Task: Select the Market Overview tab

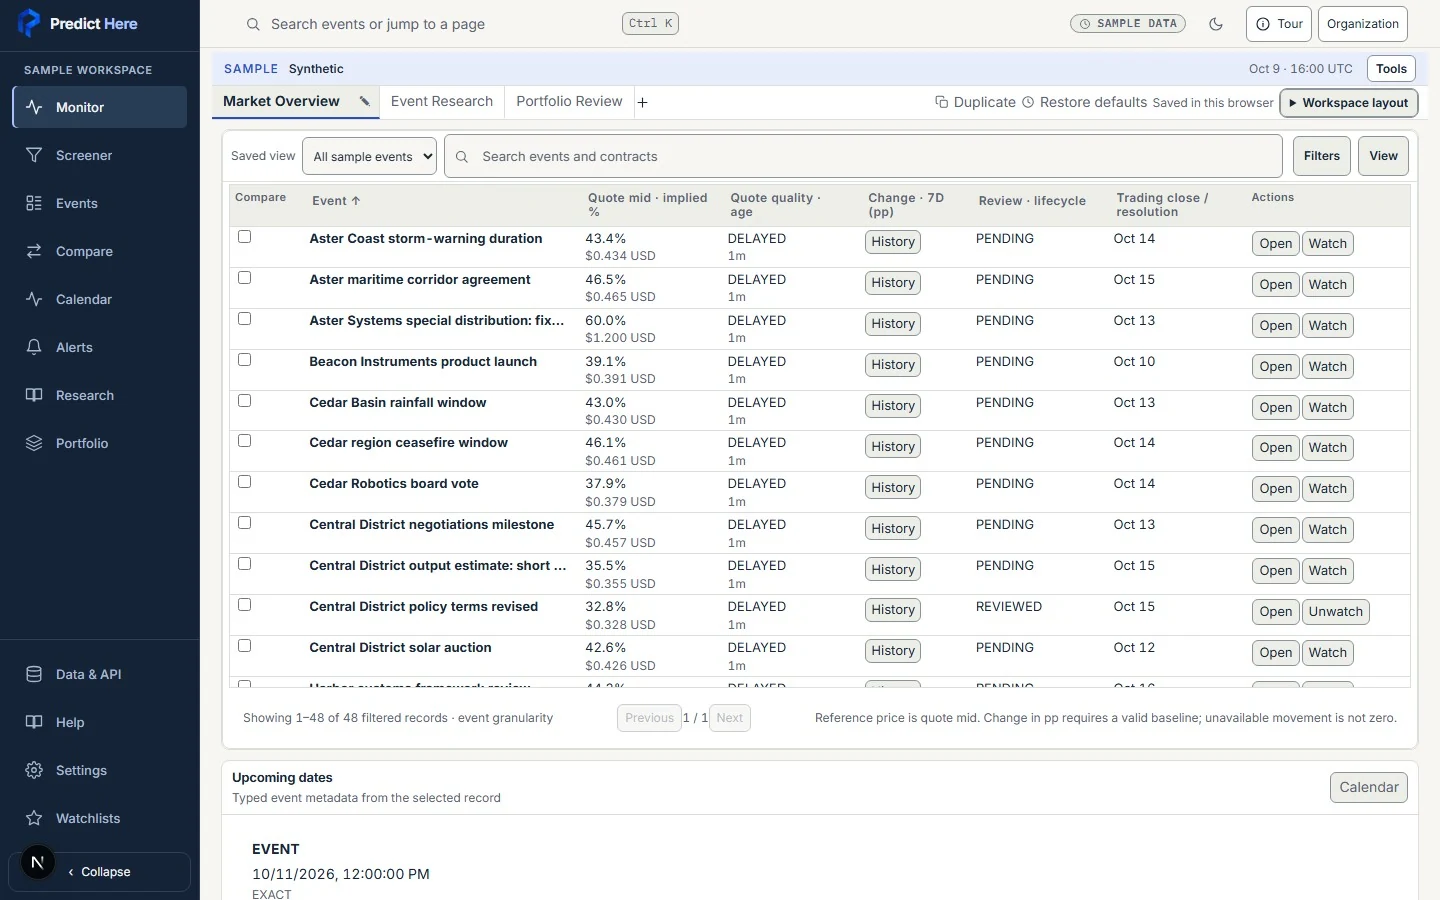Action: (282, 102)
